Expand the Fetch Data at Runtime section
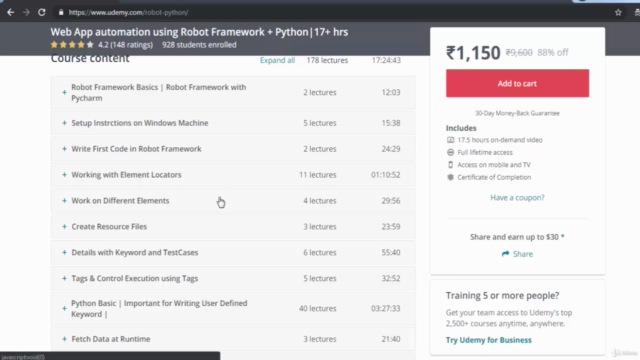Image resolution: width=640 pixels, height=360 pixels. (233, 339)
